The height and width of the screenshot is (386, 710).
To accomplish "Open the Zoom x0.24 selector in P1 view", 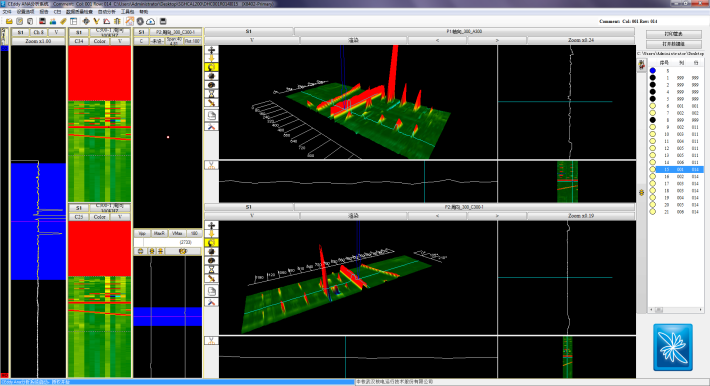I will click(581, 40).
